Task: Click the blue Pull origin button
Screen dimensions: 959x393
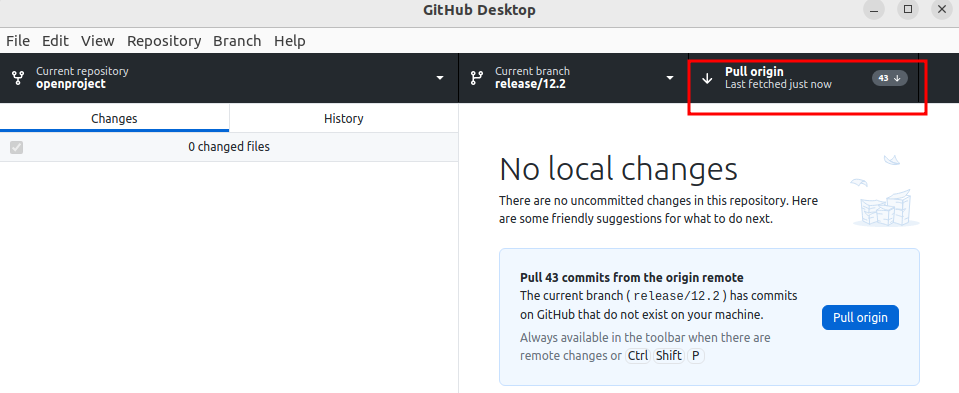Action: (x=861, y=318)
